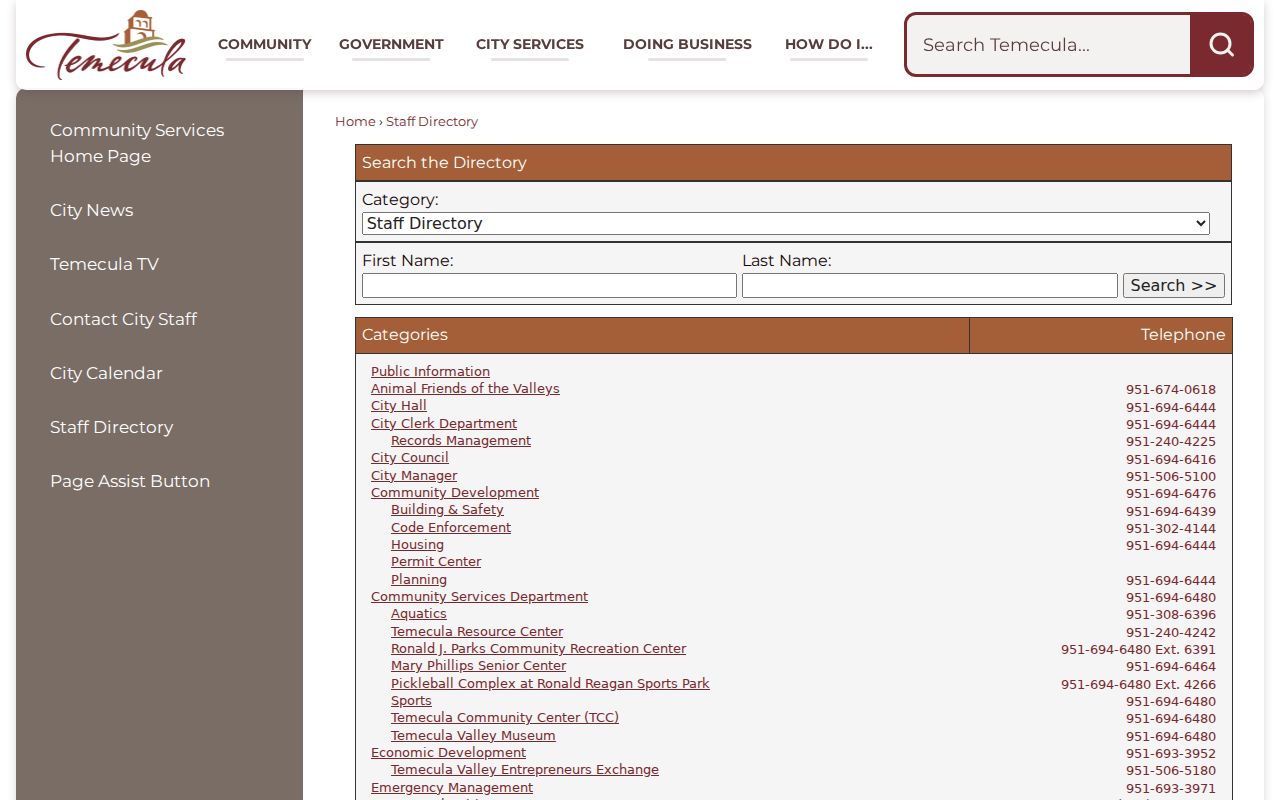Click the Temecula city logo

[106, 45]
